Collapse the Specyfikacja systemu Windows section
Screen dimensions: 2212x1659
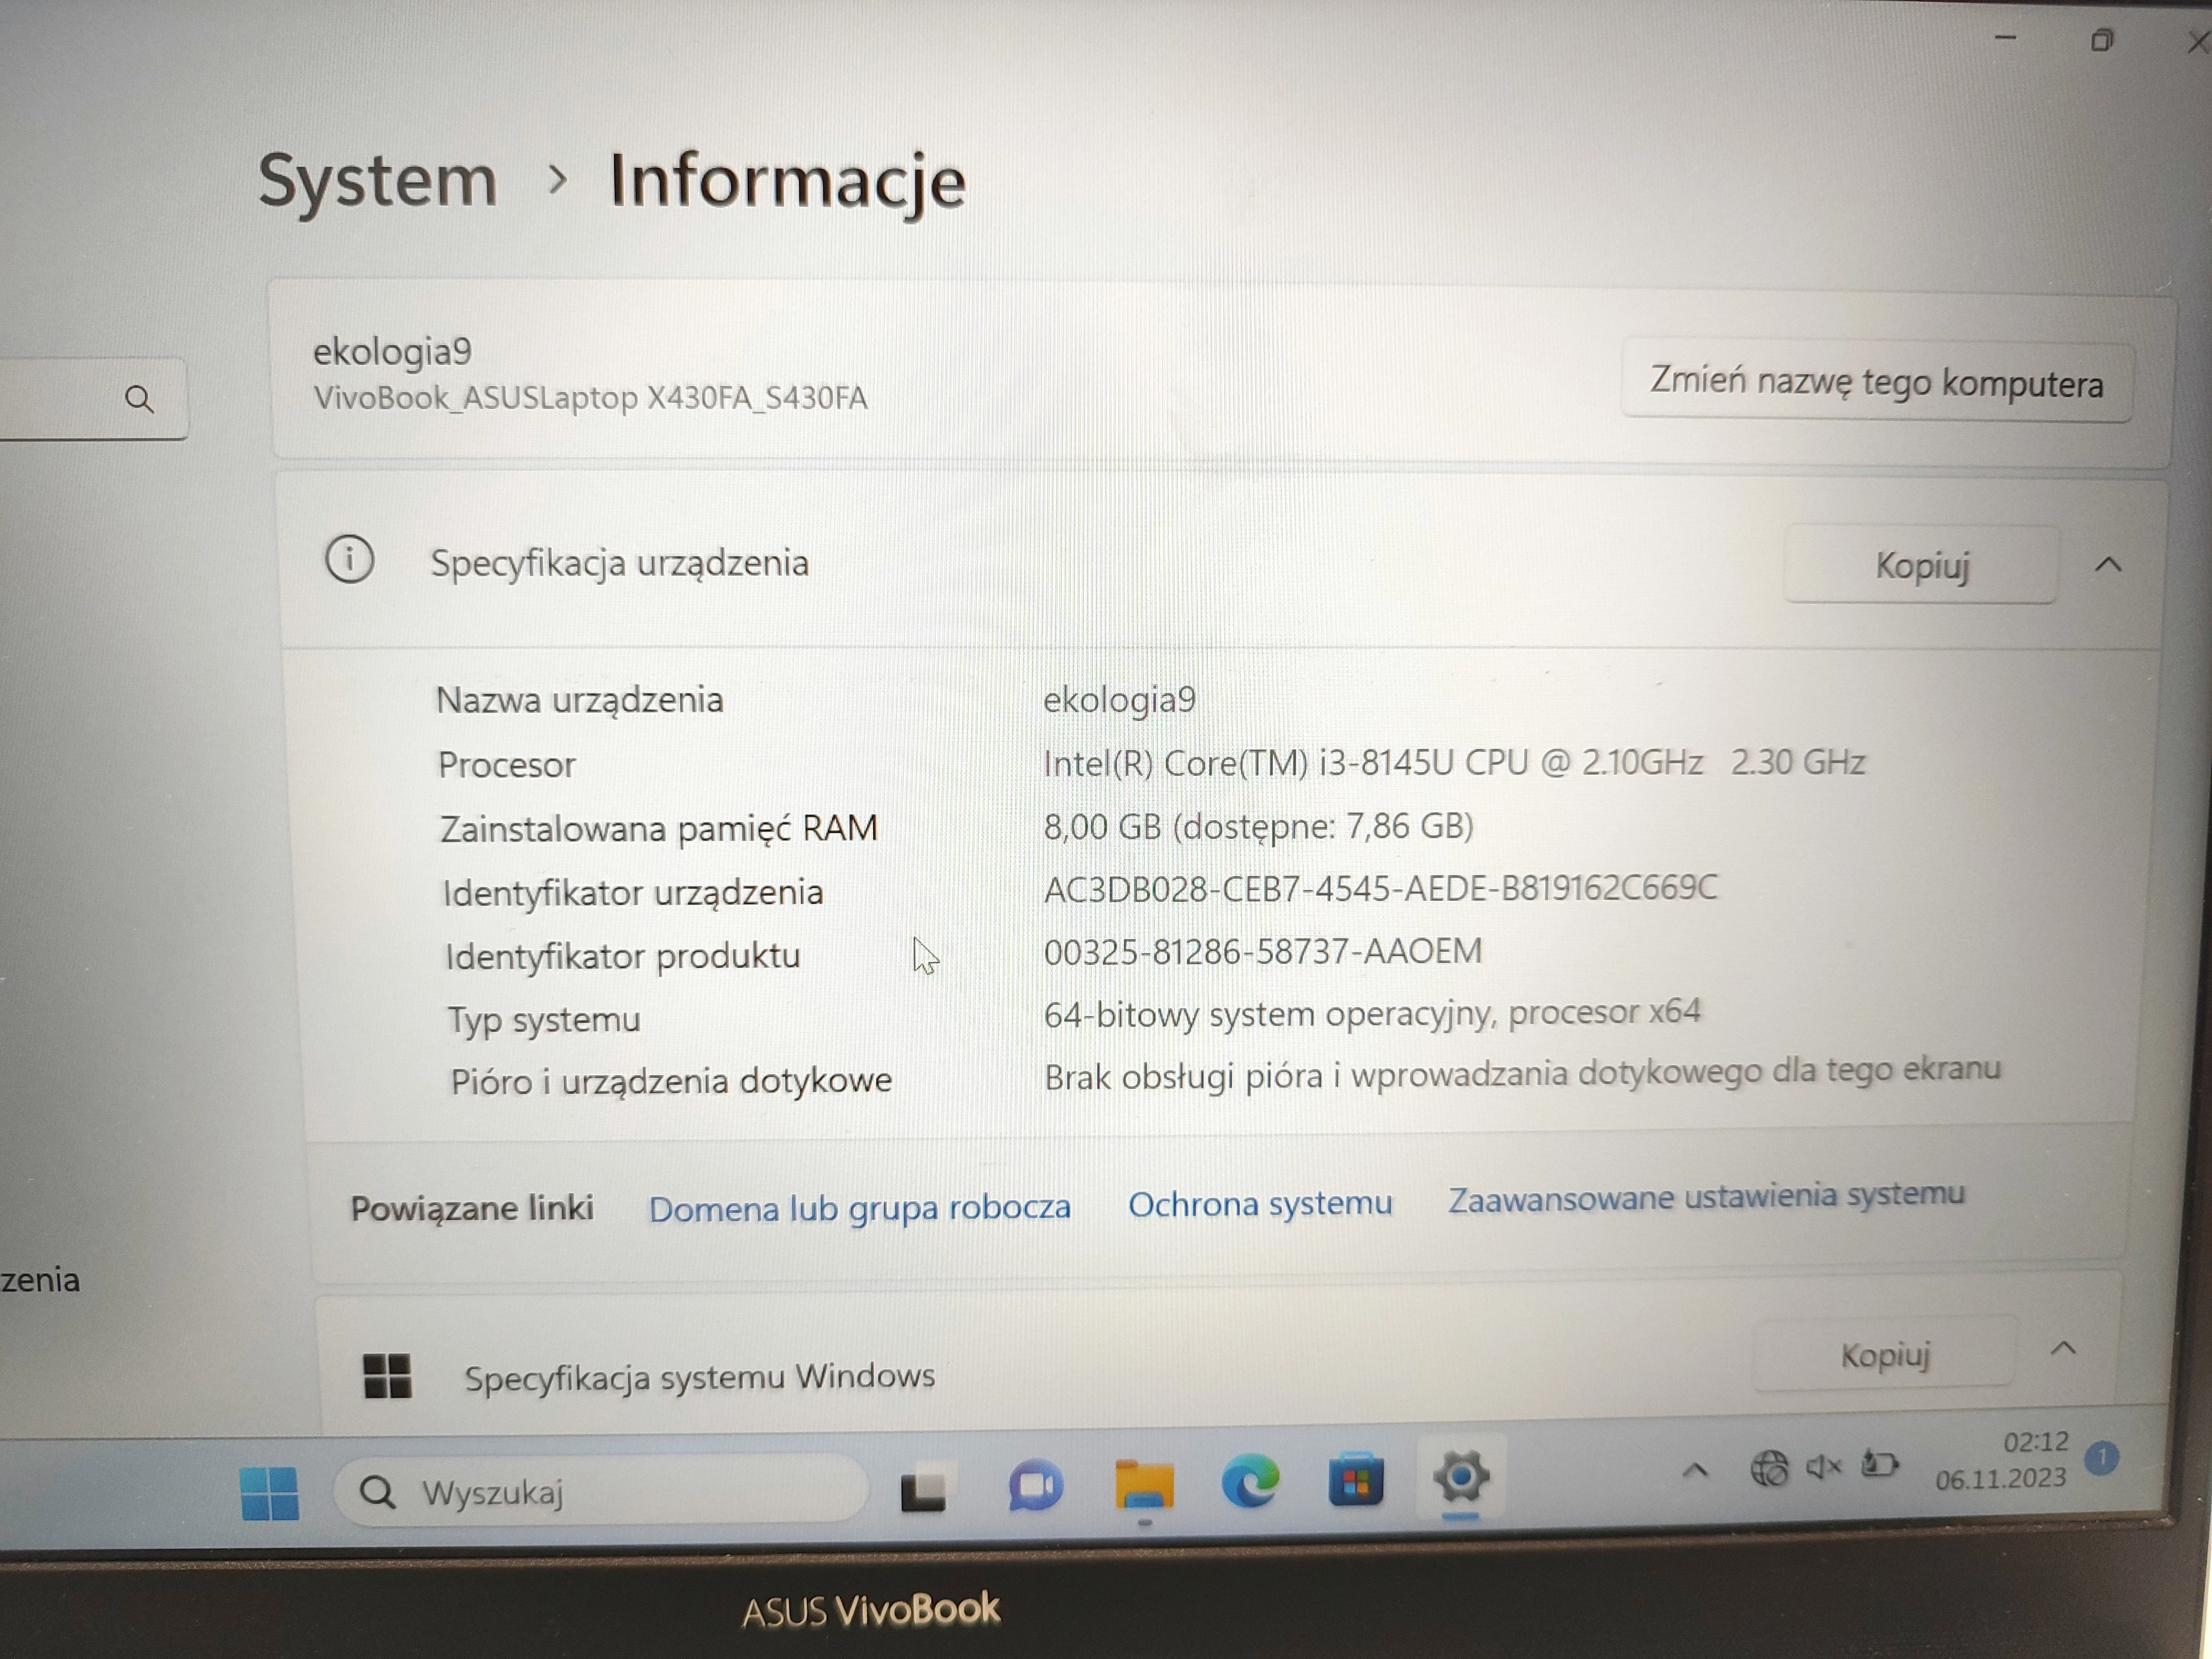pyautogui.click(x=2063, y=1349)
